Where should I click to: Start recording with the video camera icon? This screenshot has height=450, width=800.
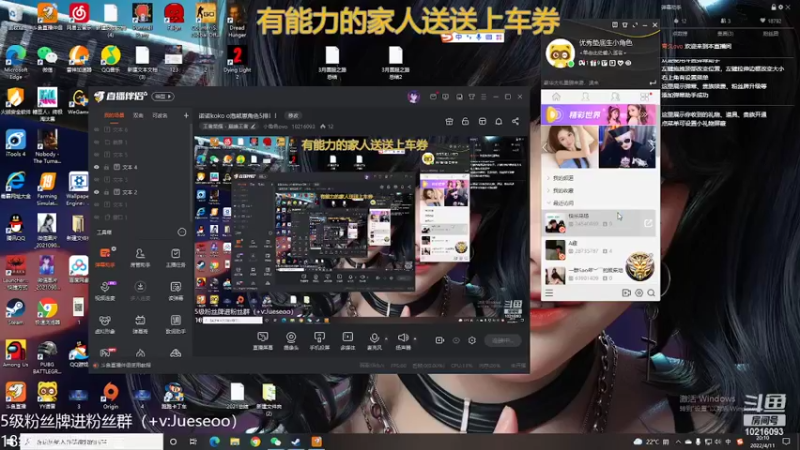[439, 340]
